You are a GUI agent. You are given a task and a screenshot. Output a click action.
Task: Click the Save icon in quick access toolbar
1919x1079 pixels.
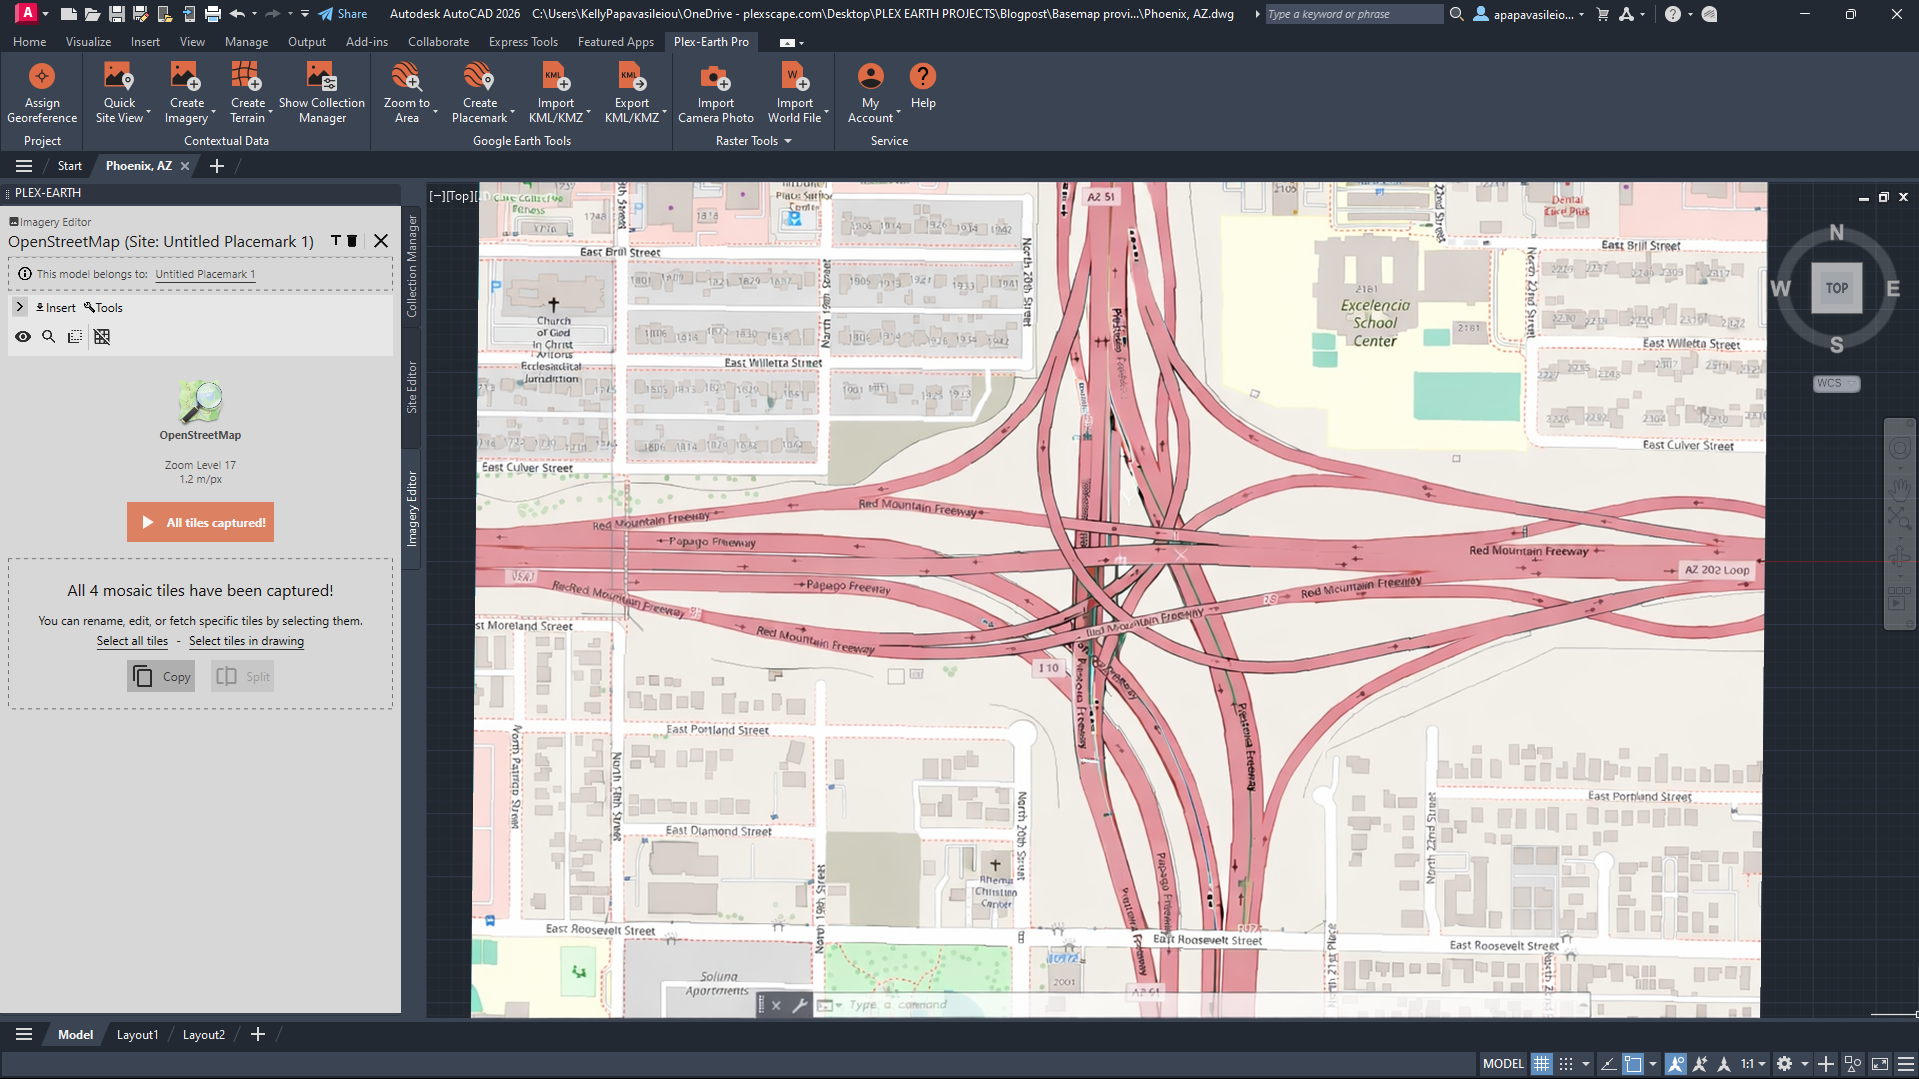117,14
